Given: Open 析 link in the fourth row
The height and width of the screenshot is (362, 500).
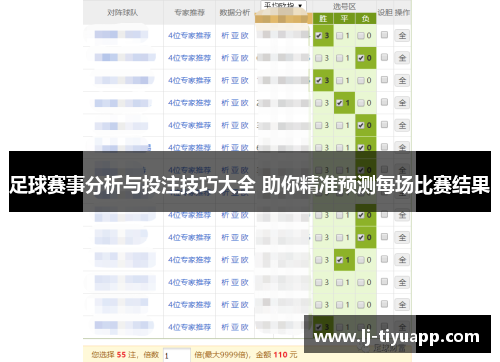Looking at the screenshot, I should tap(225, 103).
